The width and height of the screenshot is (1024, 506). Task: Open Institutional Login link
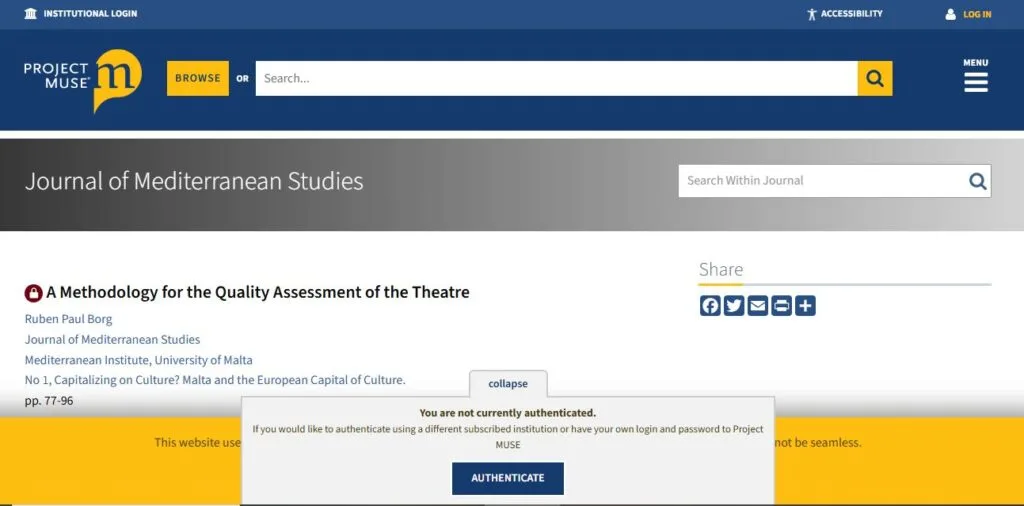(x=81, y=14)
